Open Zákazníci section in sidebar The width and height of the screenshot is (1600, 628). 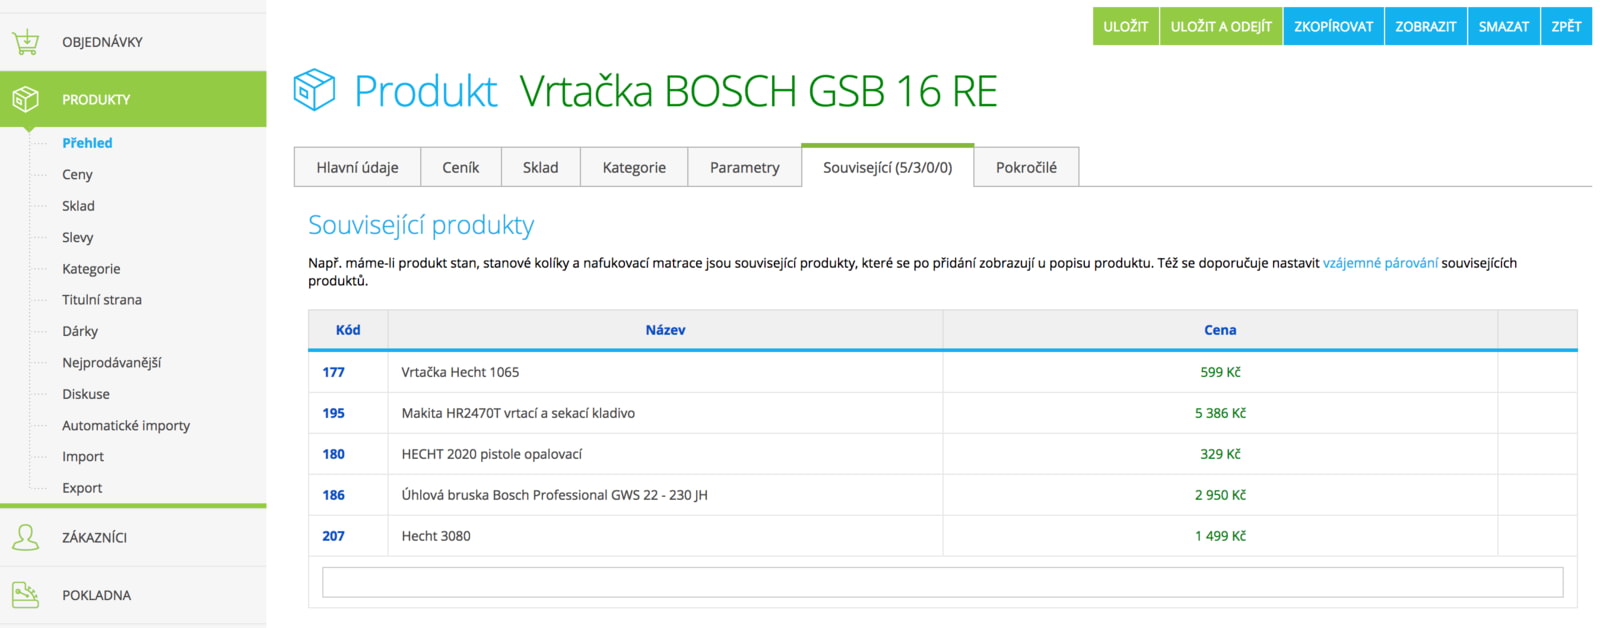click(133, 537)
